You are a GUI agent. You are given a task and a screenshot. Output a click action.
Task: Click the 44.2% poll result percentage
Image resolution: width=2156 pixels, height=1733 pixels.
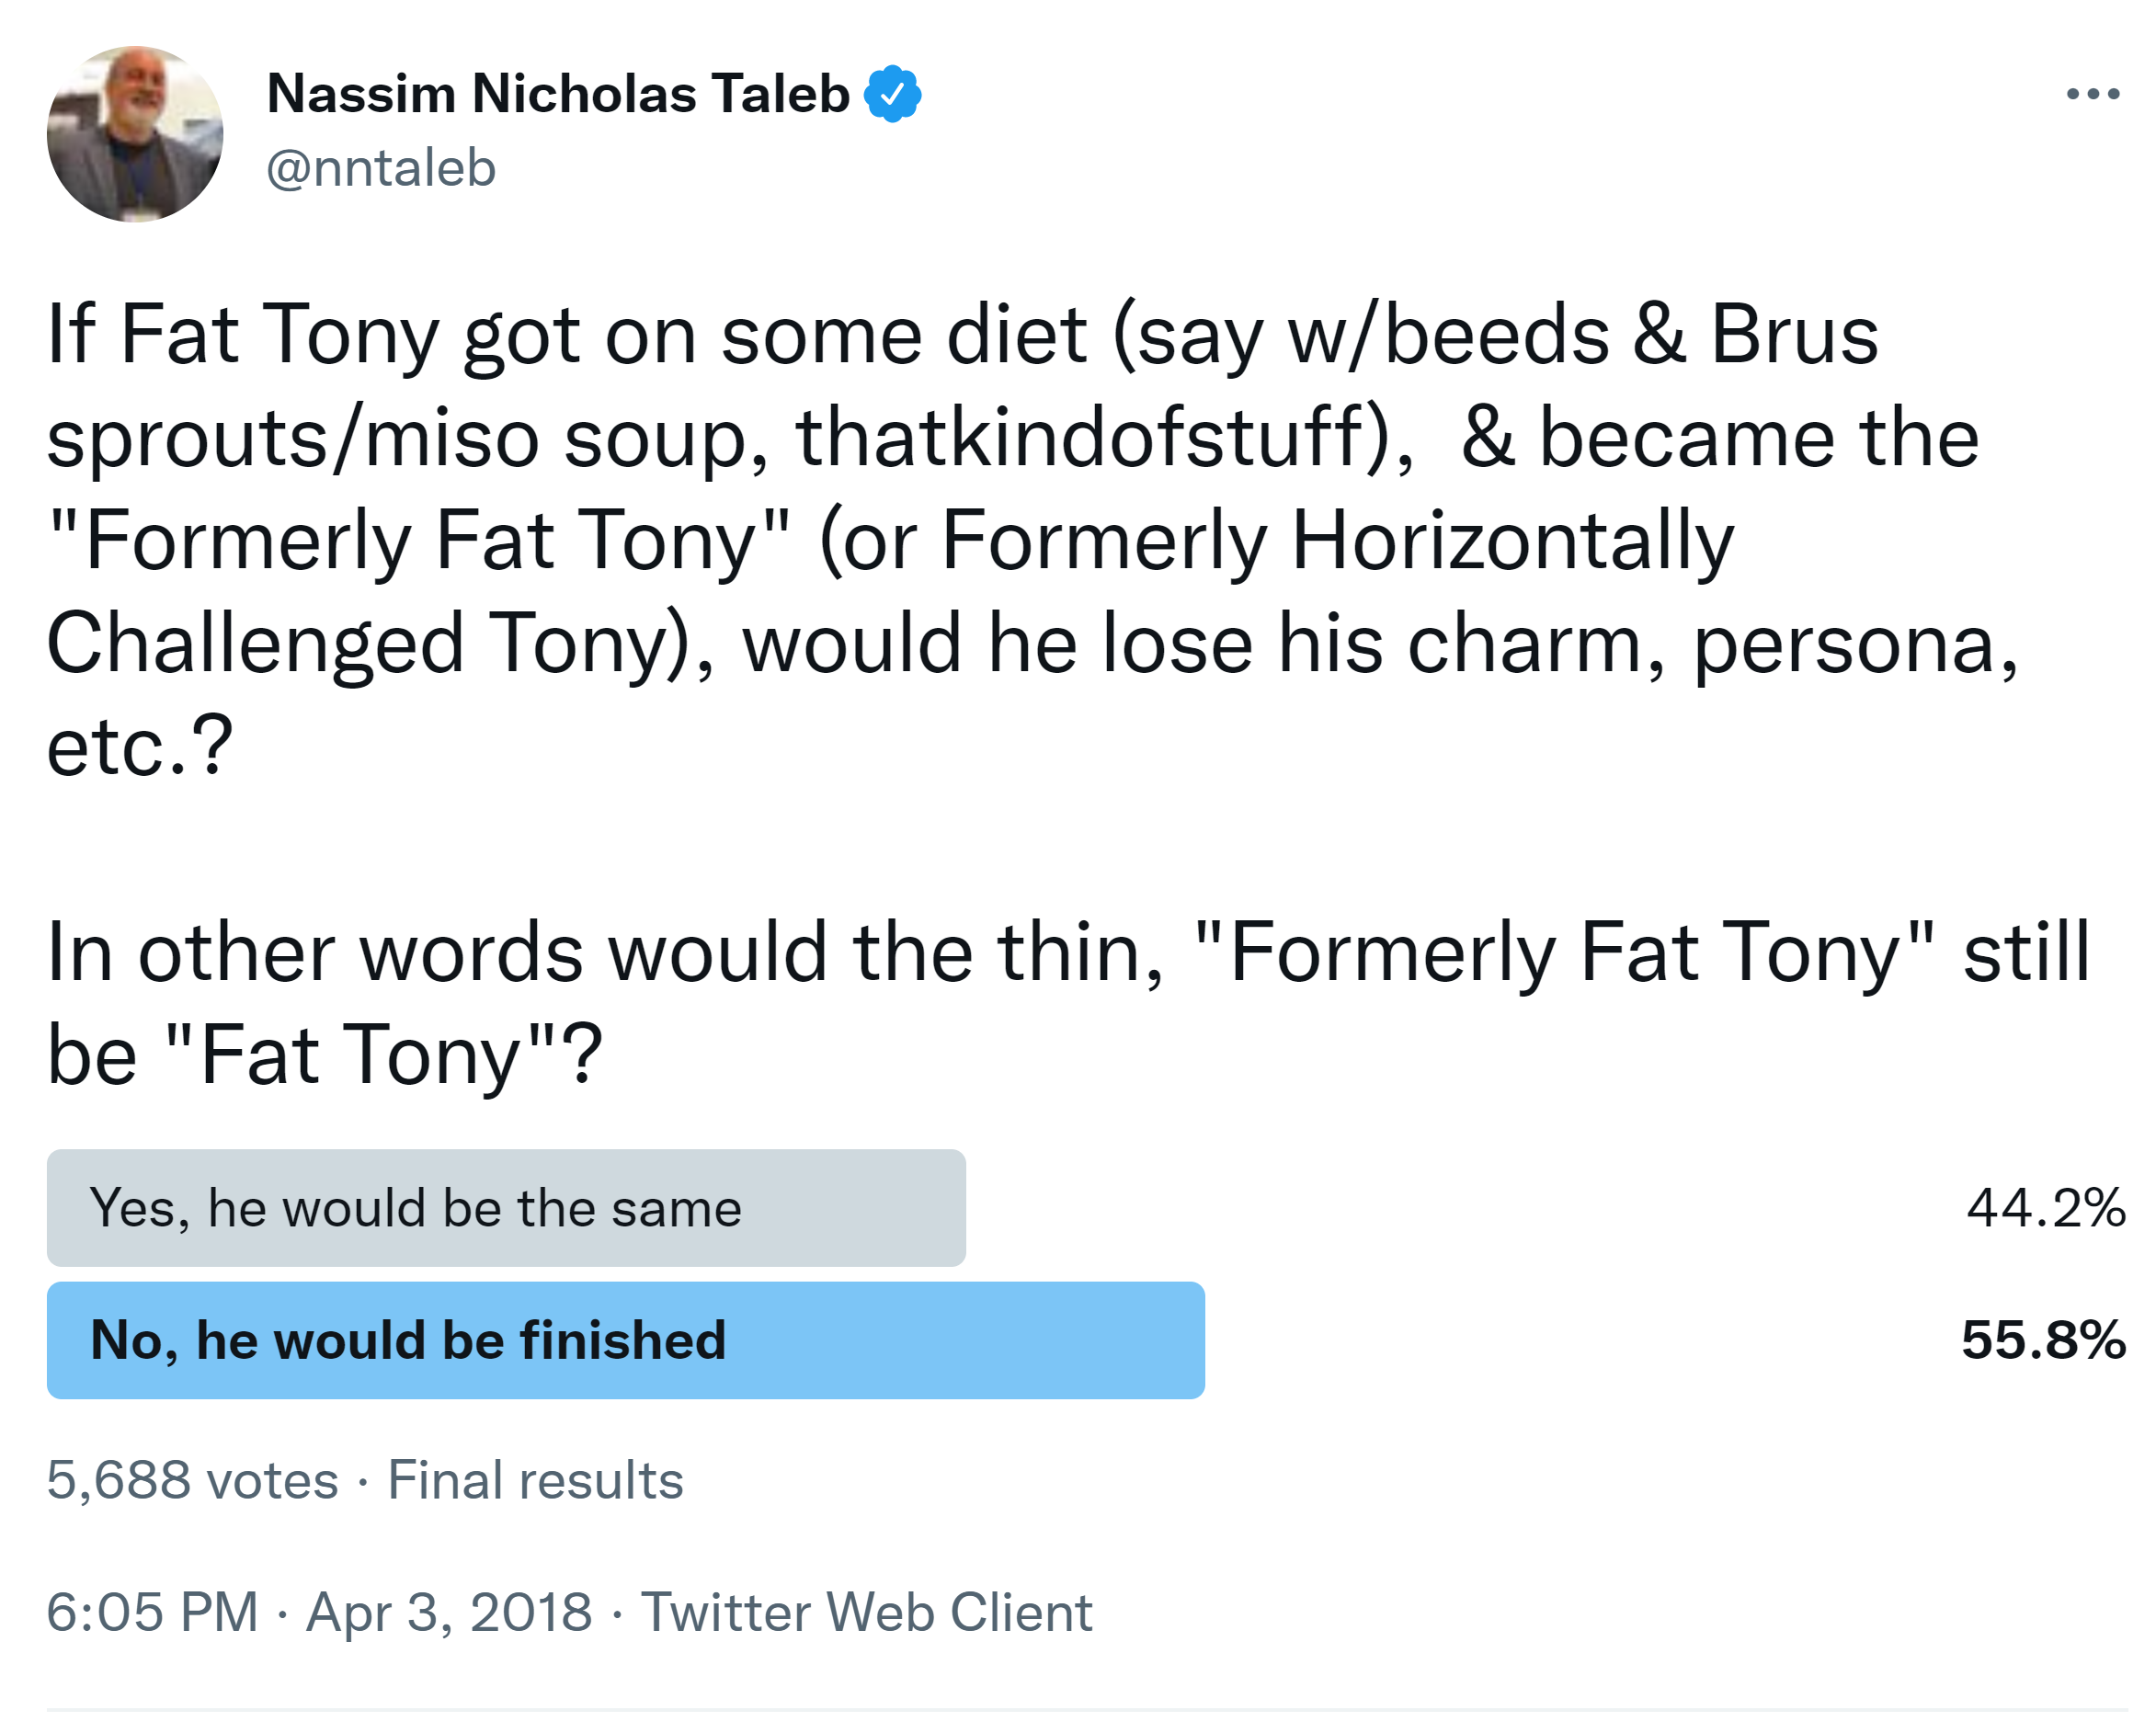pyautogui.click(x=2045, y=1208)
